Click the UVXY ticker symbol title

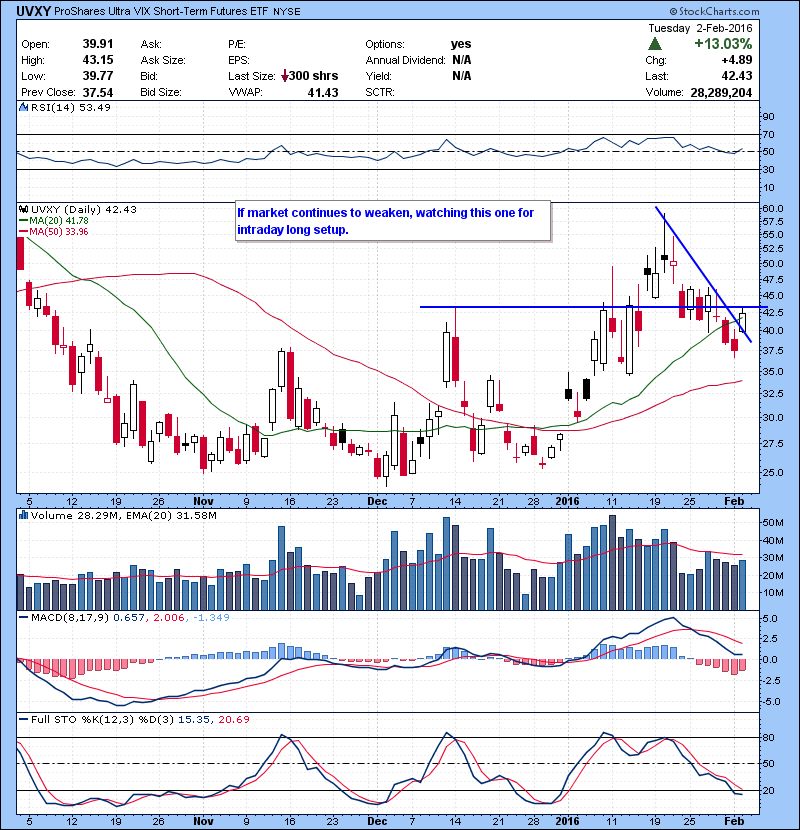coord(33,11)
